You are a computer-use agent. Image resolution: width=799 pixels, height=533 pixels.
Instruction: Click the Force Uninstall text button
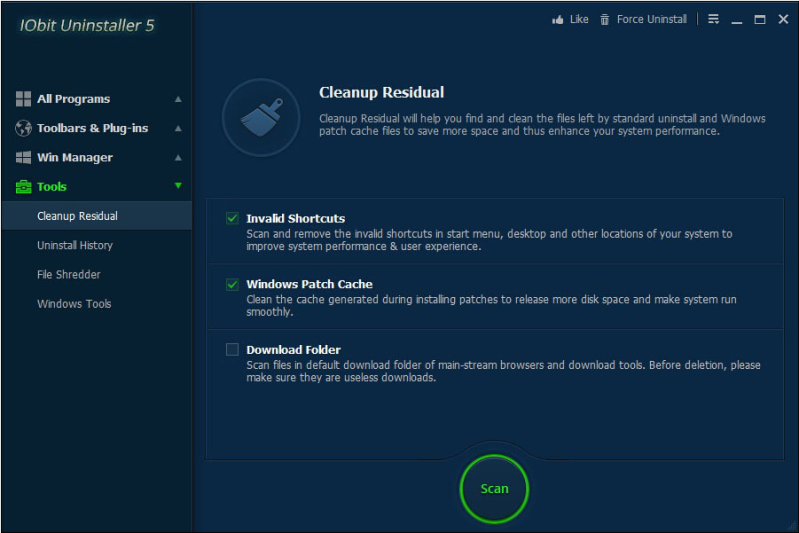[x=652, y=19]
